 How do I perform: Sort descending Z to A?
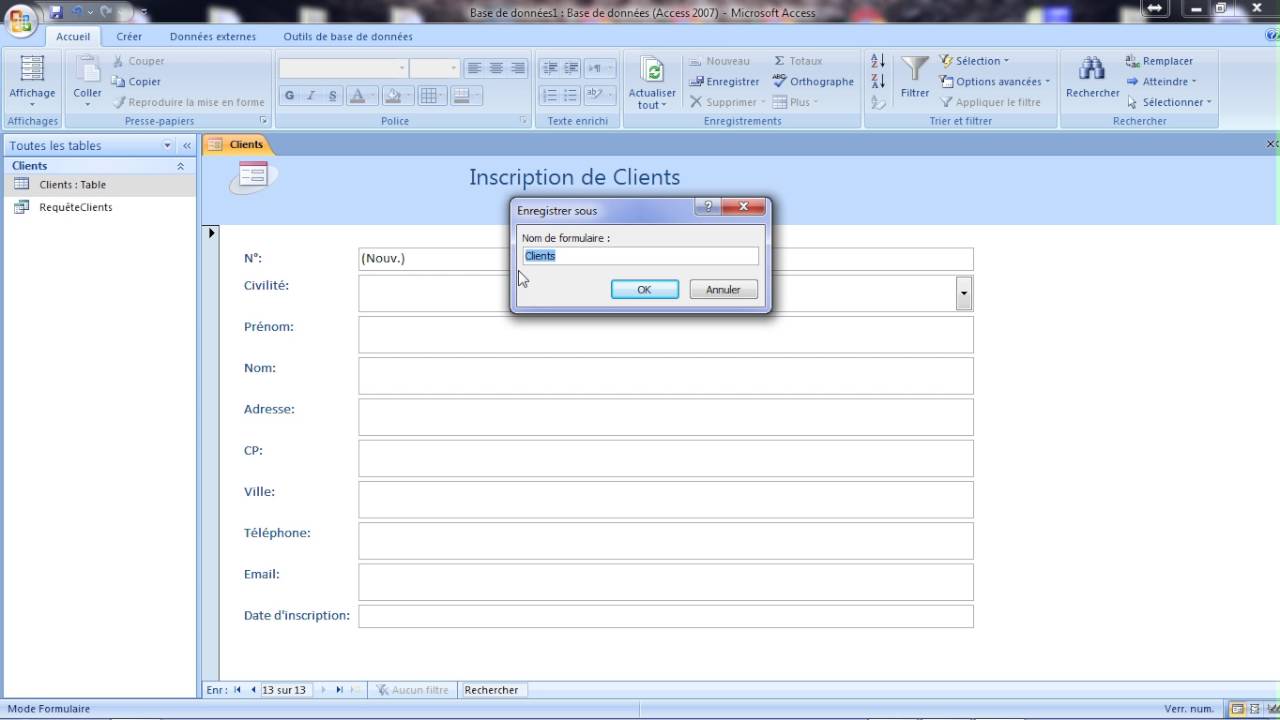(x=878, y=81)
